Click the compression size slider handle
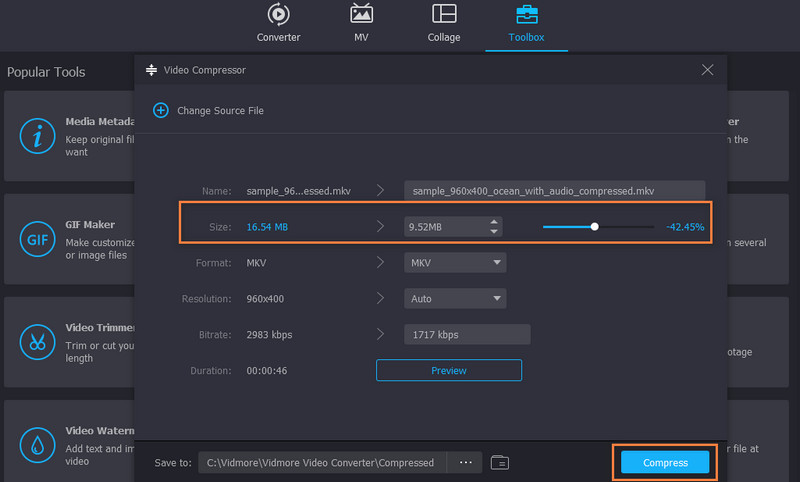The width and height of the screenshot is (800, 482). pyautogui.click(x=595, y=227)
